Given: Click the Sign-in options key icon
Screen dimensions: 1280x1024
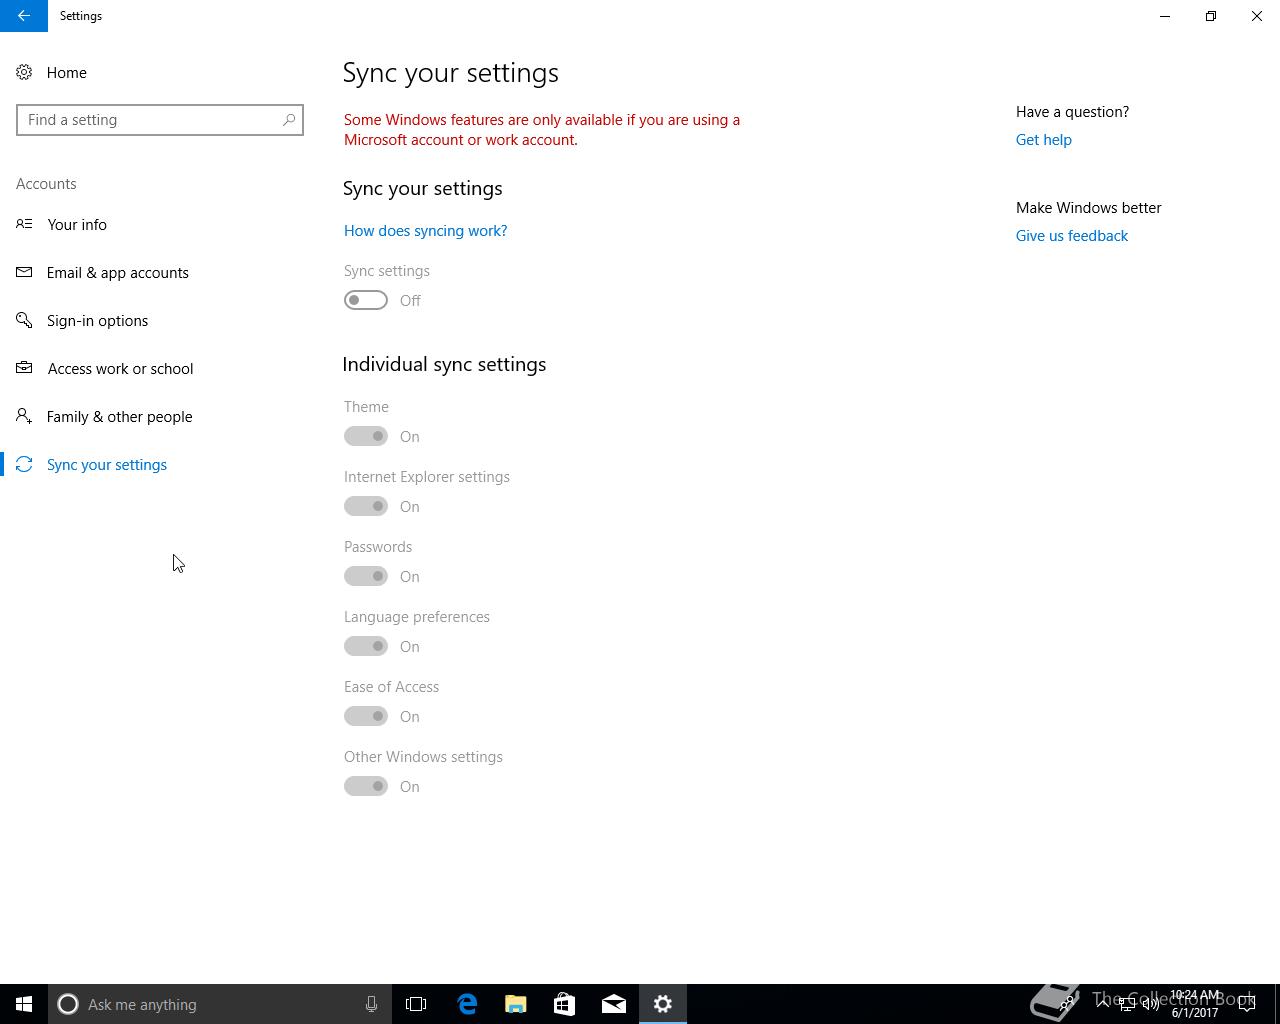Looking at the screenshot, I should point(24,320).
